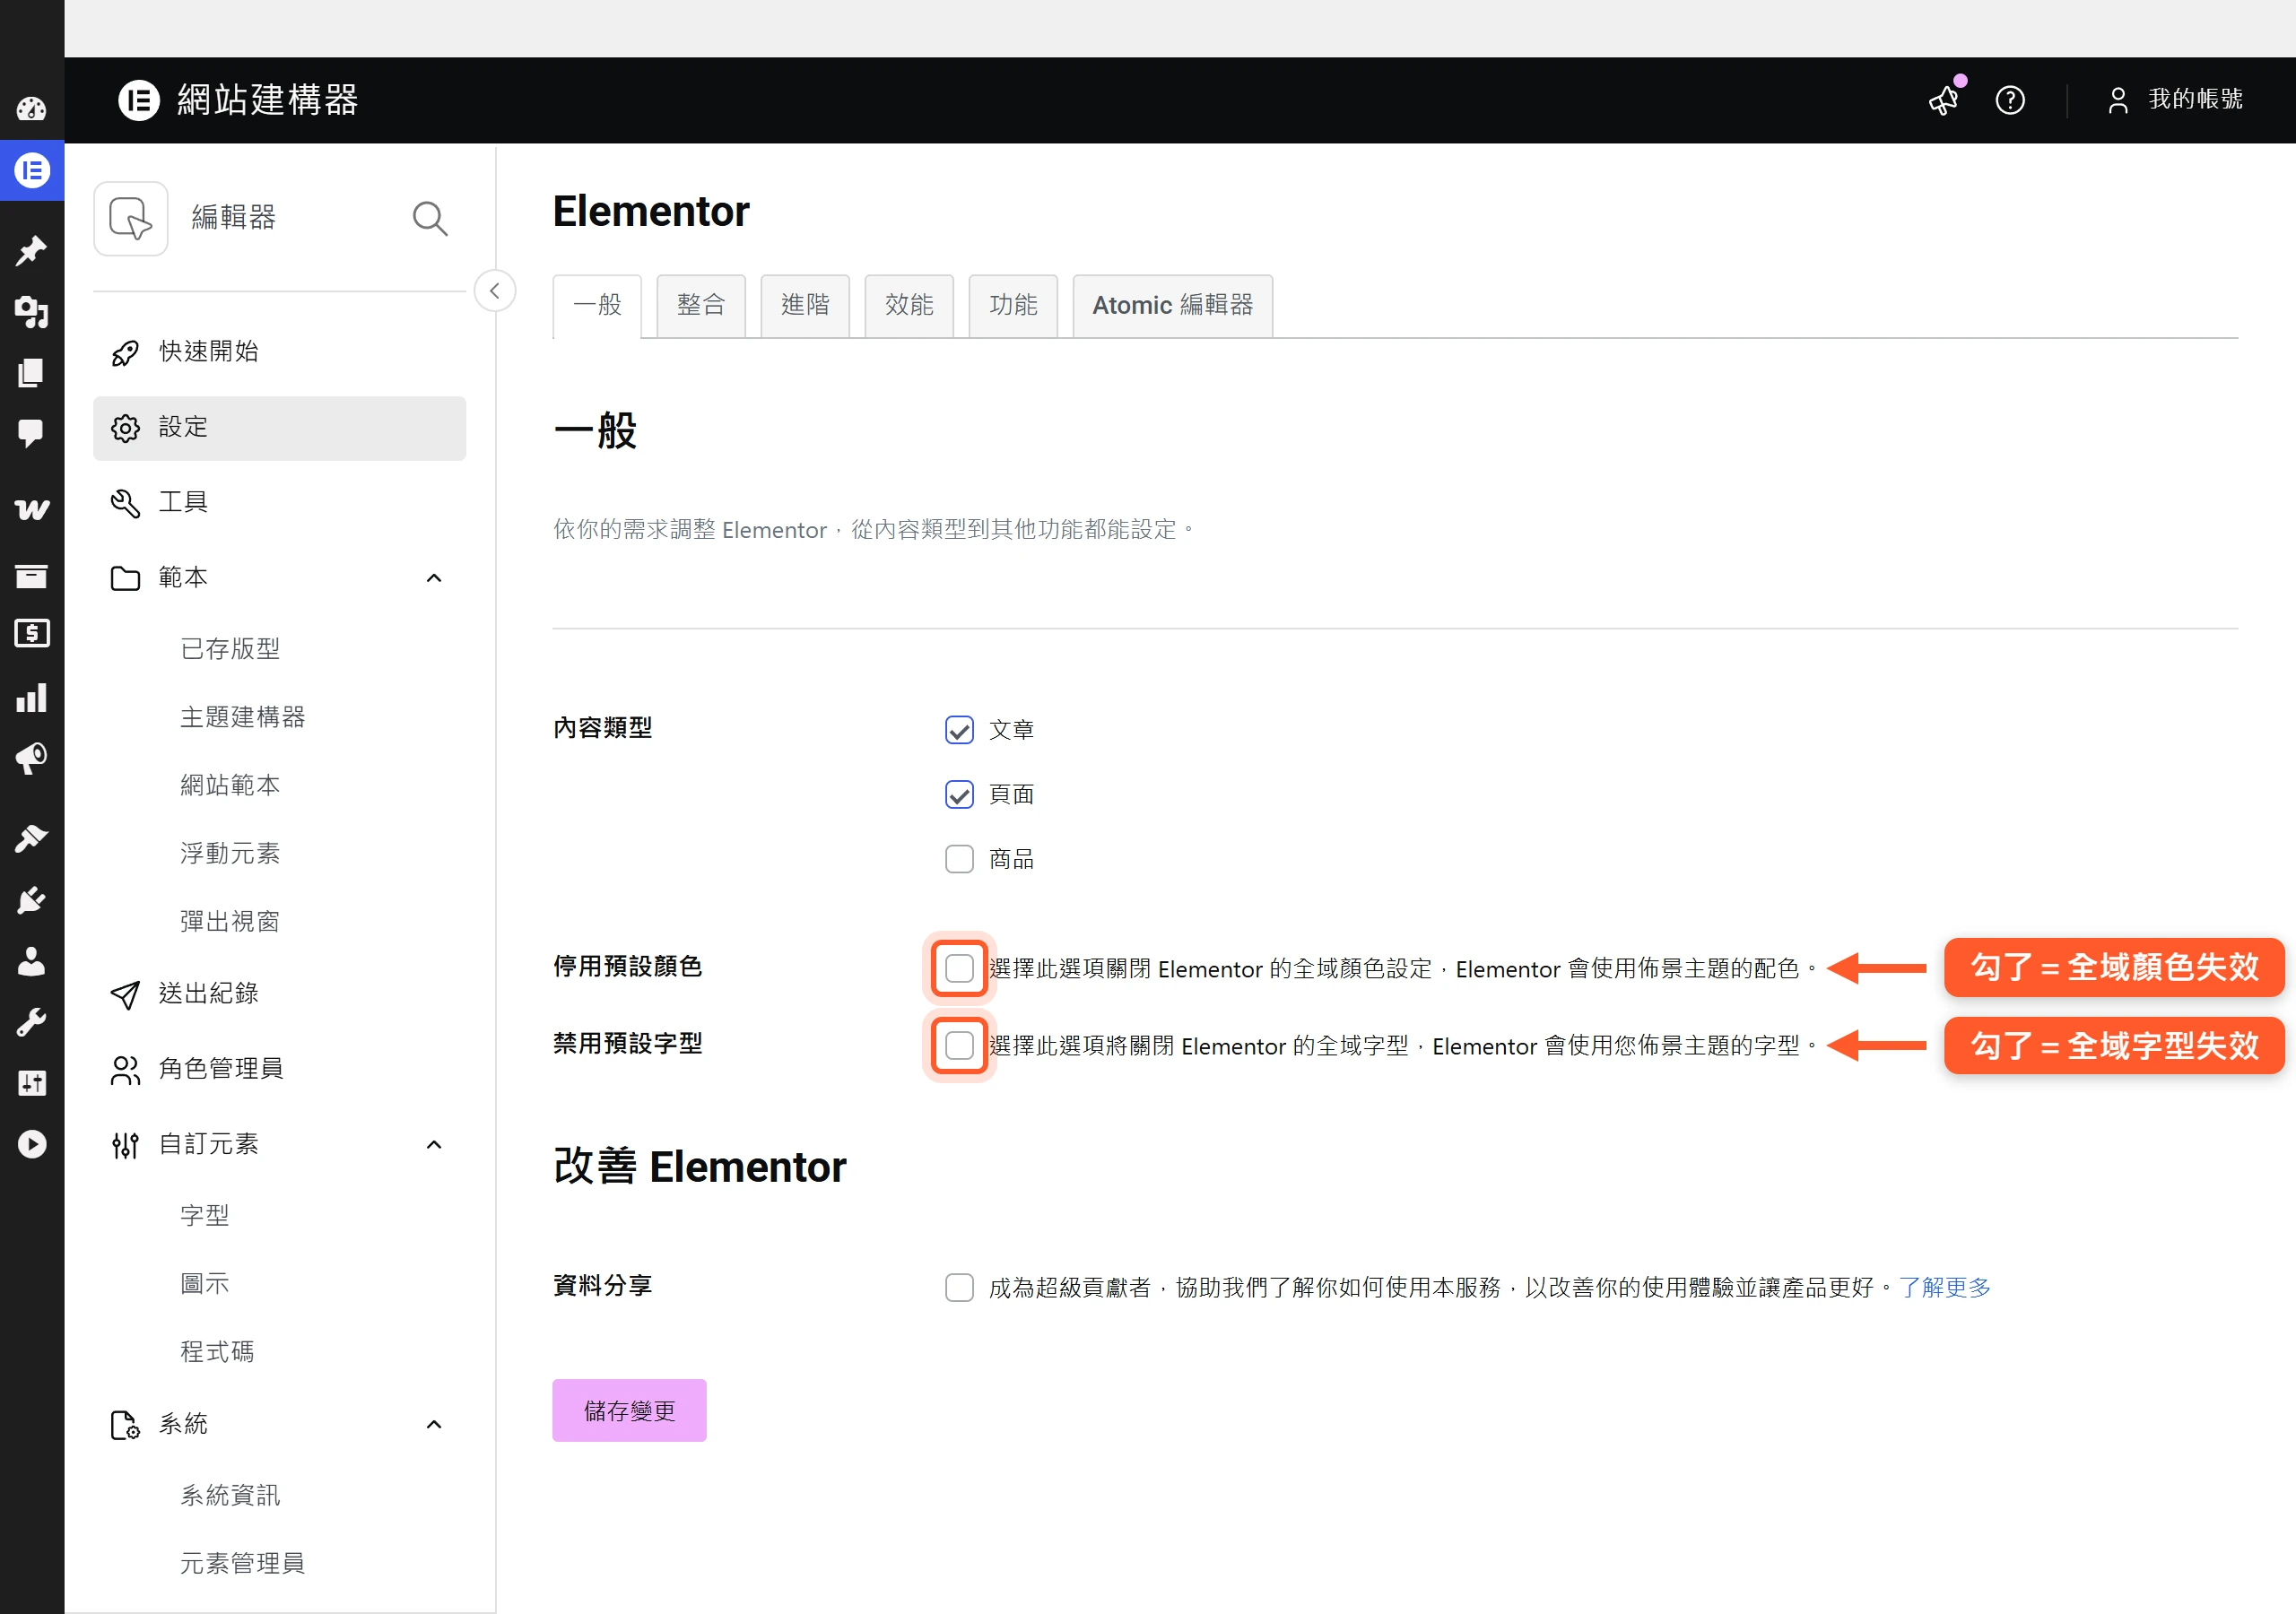The image size is (2296, 1614).
Task: Open Appearance via the paintbrush icon
Action: [x=31, y=838]
